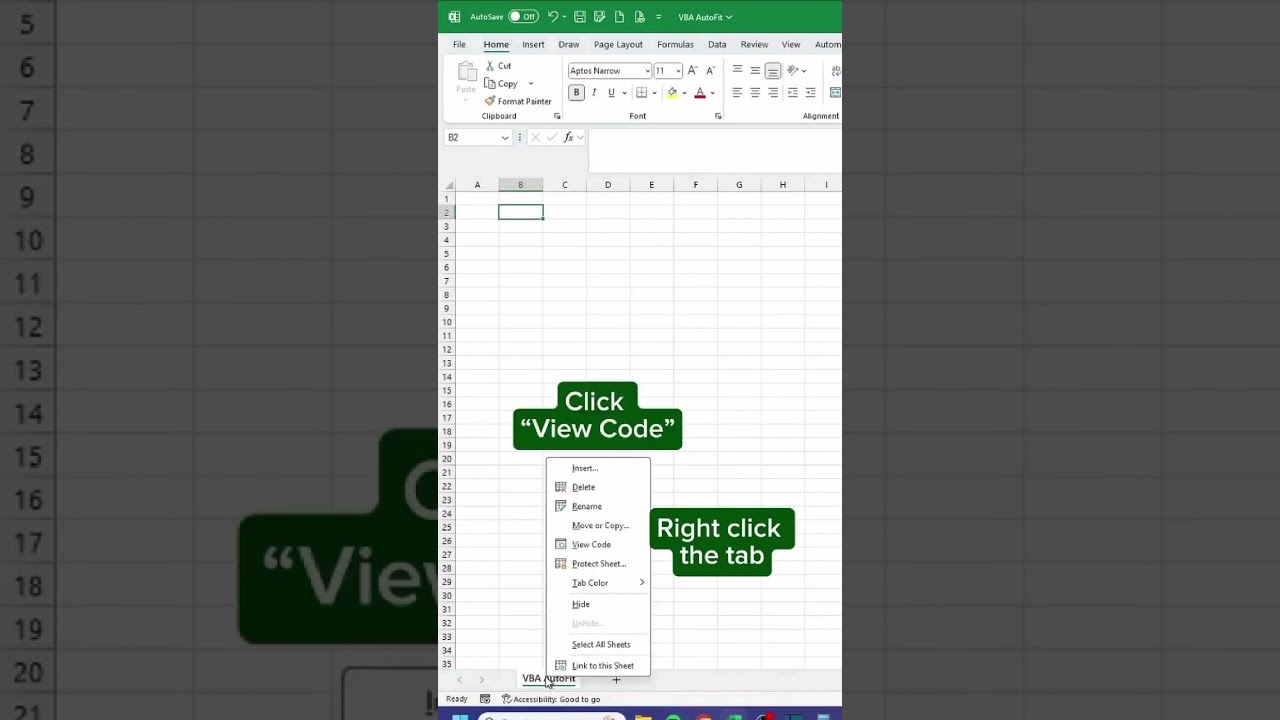Open the Font dialog launcher

pyautogui.click(x=718, y=116)
